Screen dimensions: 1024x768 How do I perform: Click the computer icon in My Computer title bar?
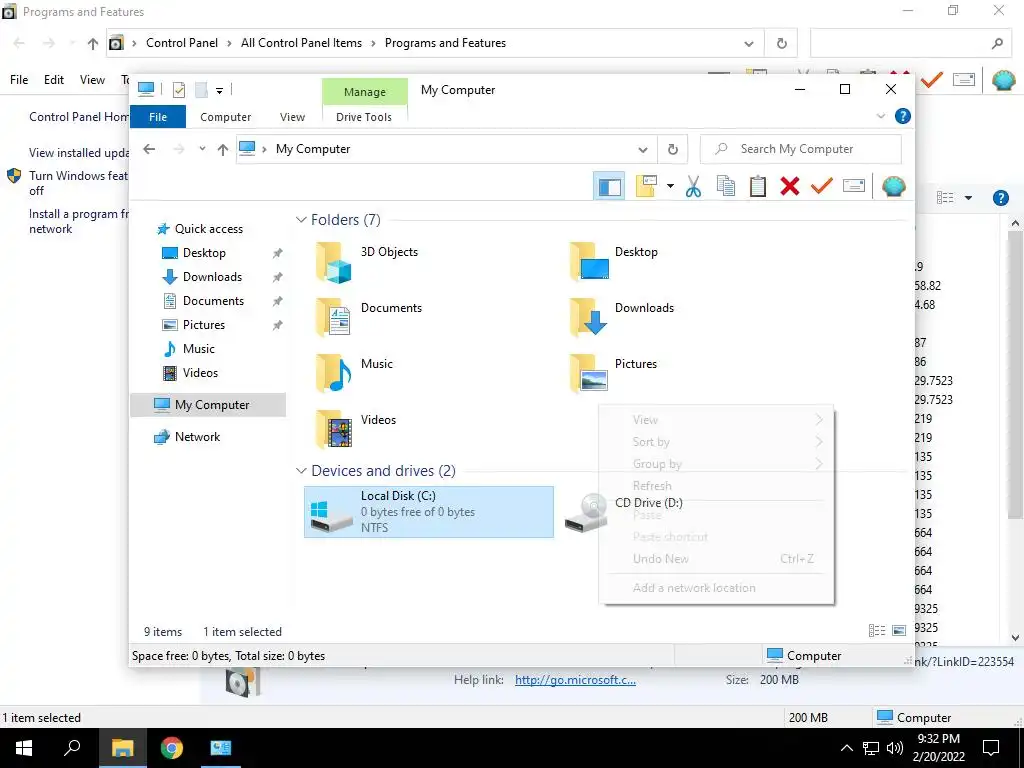[146, 89]
